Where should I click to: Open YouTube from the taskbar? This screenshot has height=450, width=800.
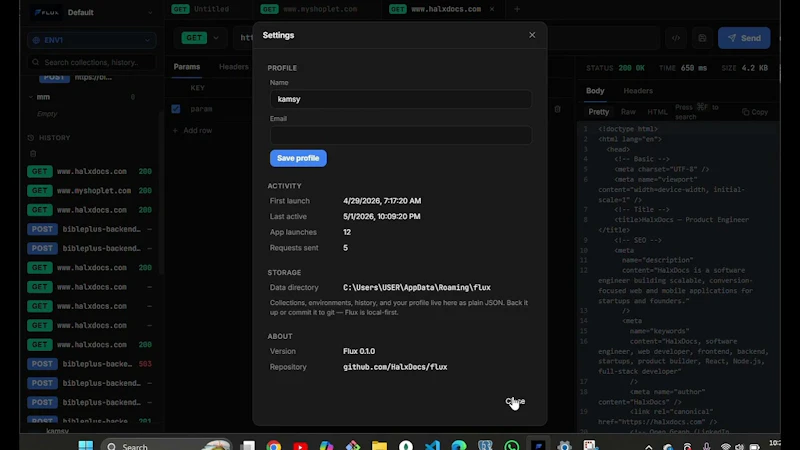tap(301, 445)
